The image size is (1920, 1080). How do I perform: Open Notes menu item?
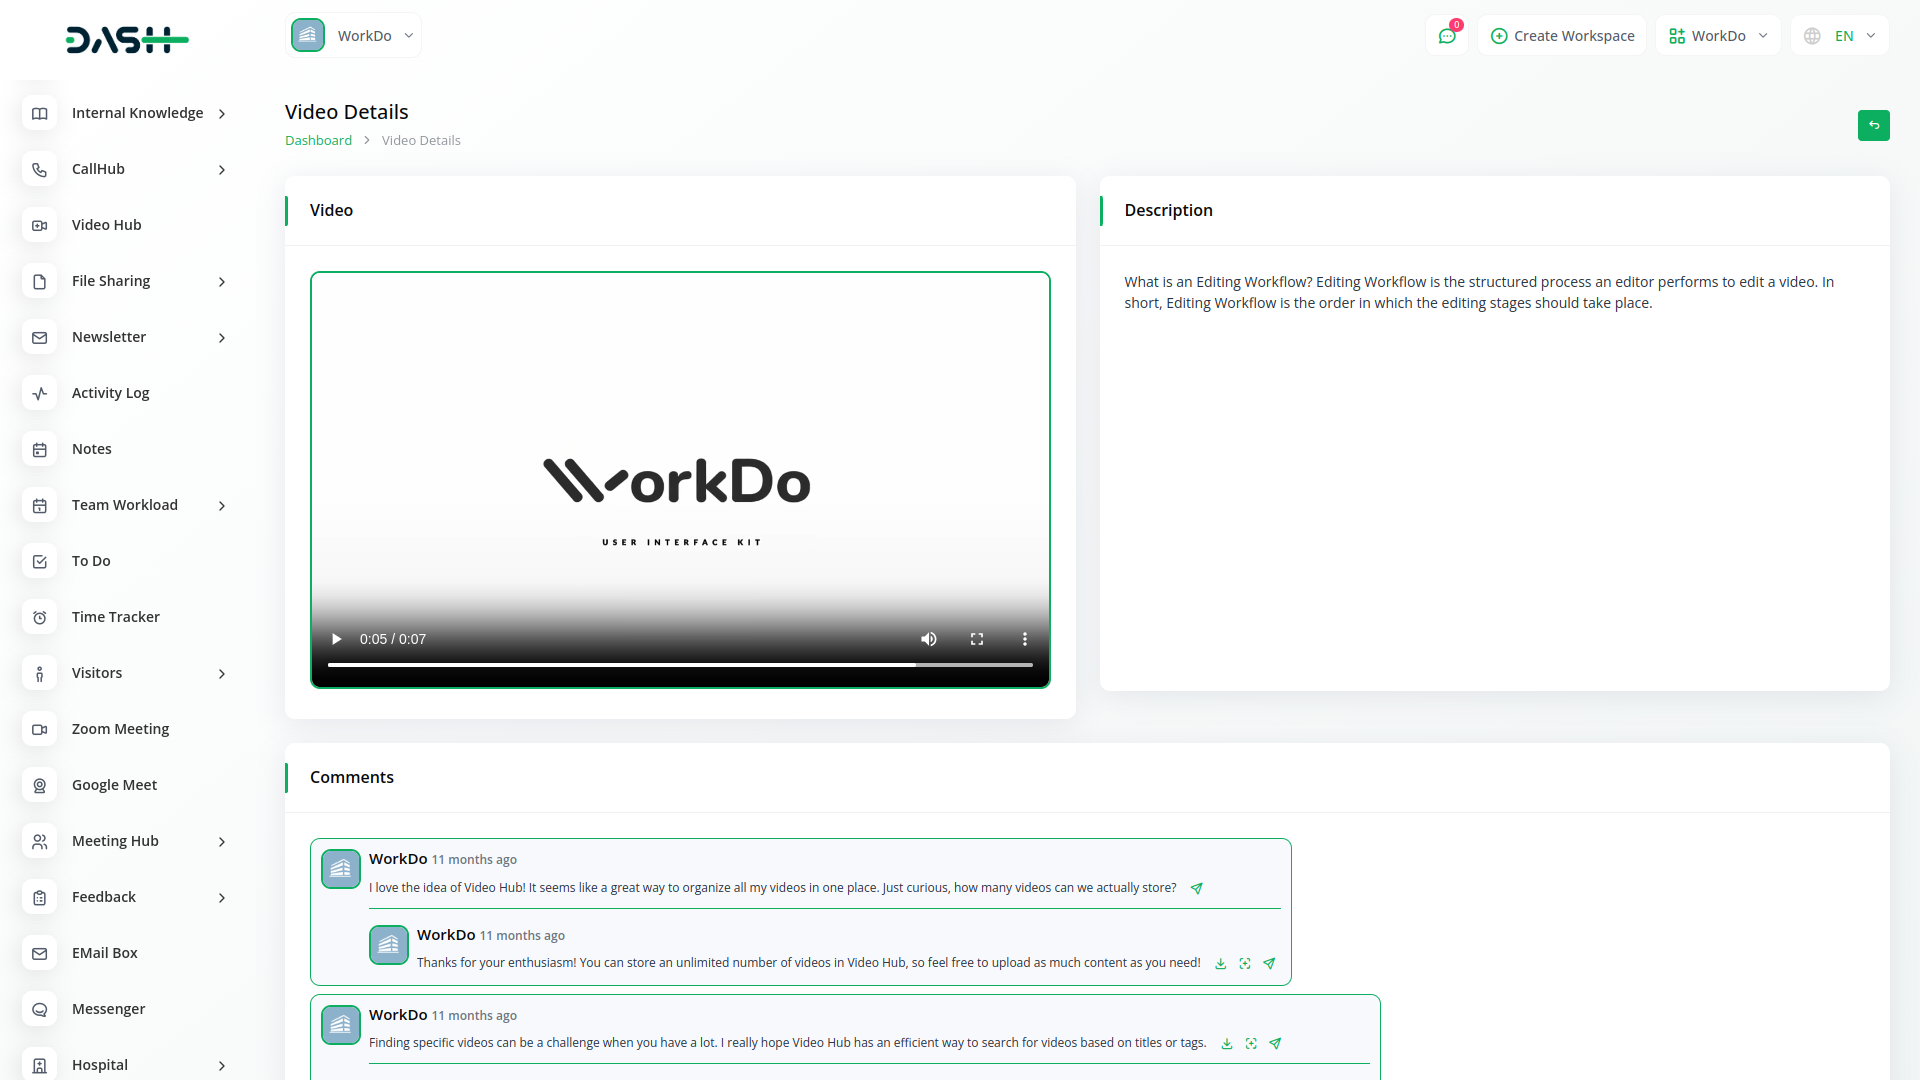tap(92, 449)
